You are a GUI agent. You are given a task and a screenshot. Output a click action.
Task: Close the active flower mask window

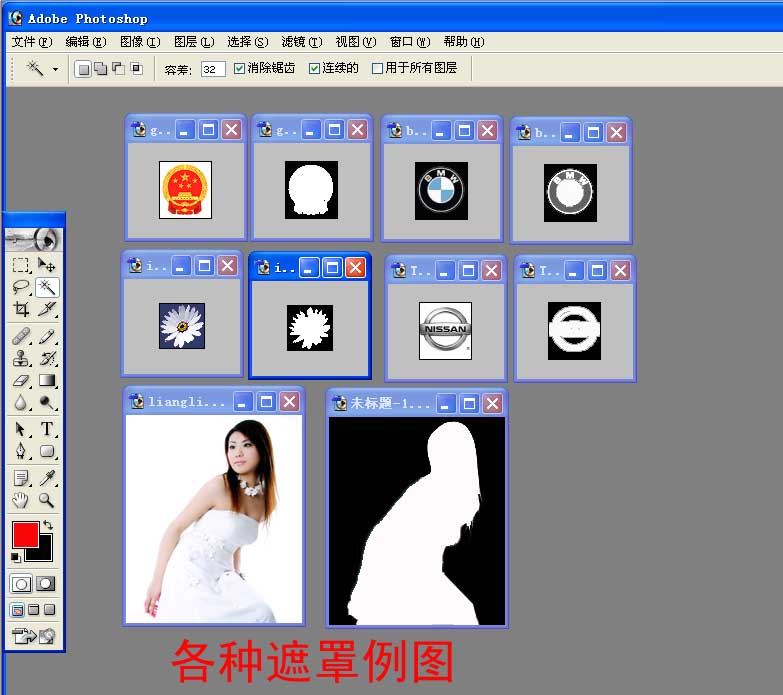point(356,268)
